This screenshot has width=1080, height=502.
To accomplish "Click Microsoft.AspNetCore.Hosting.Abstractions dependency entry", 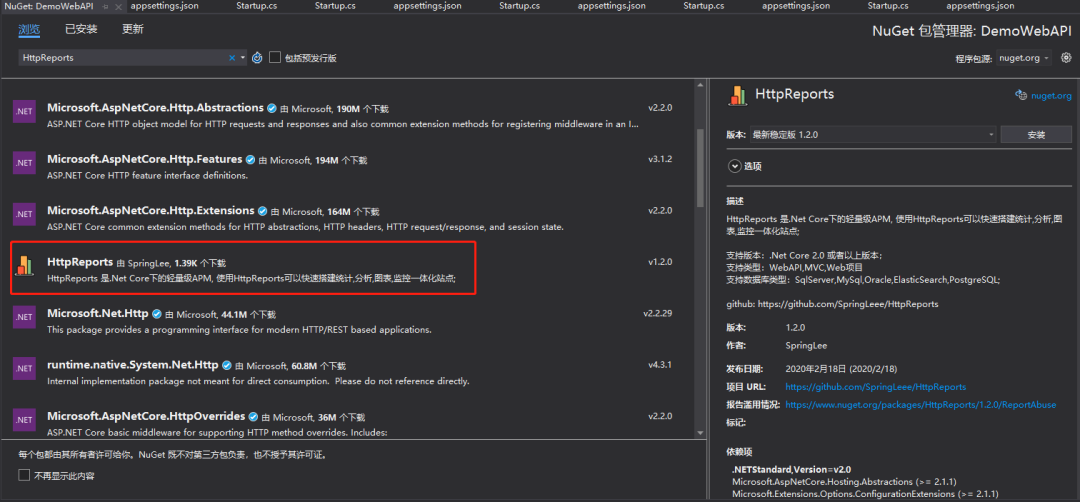I will [x=844, y=482].
